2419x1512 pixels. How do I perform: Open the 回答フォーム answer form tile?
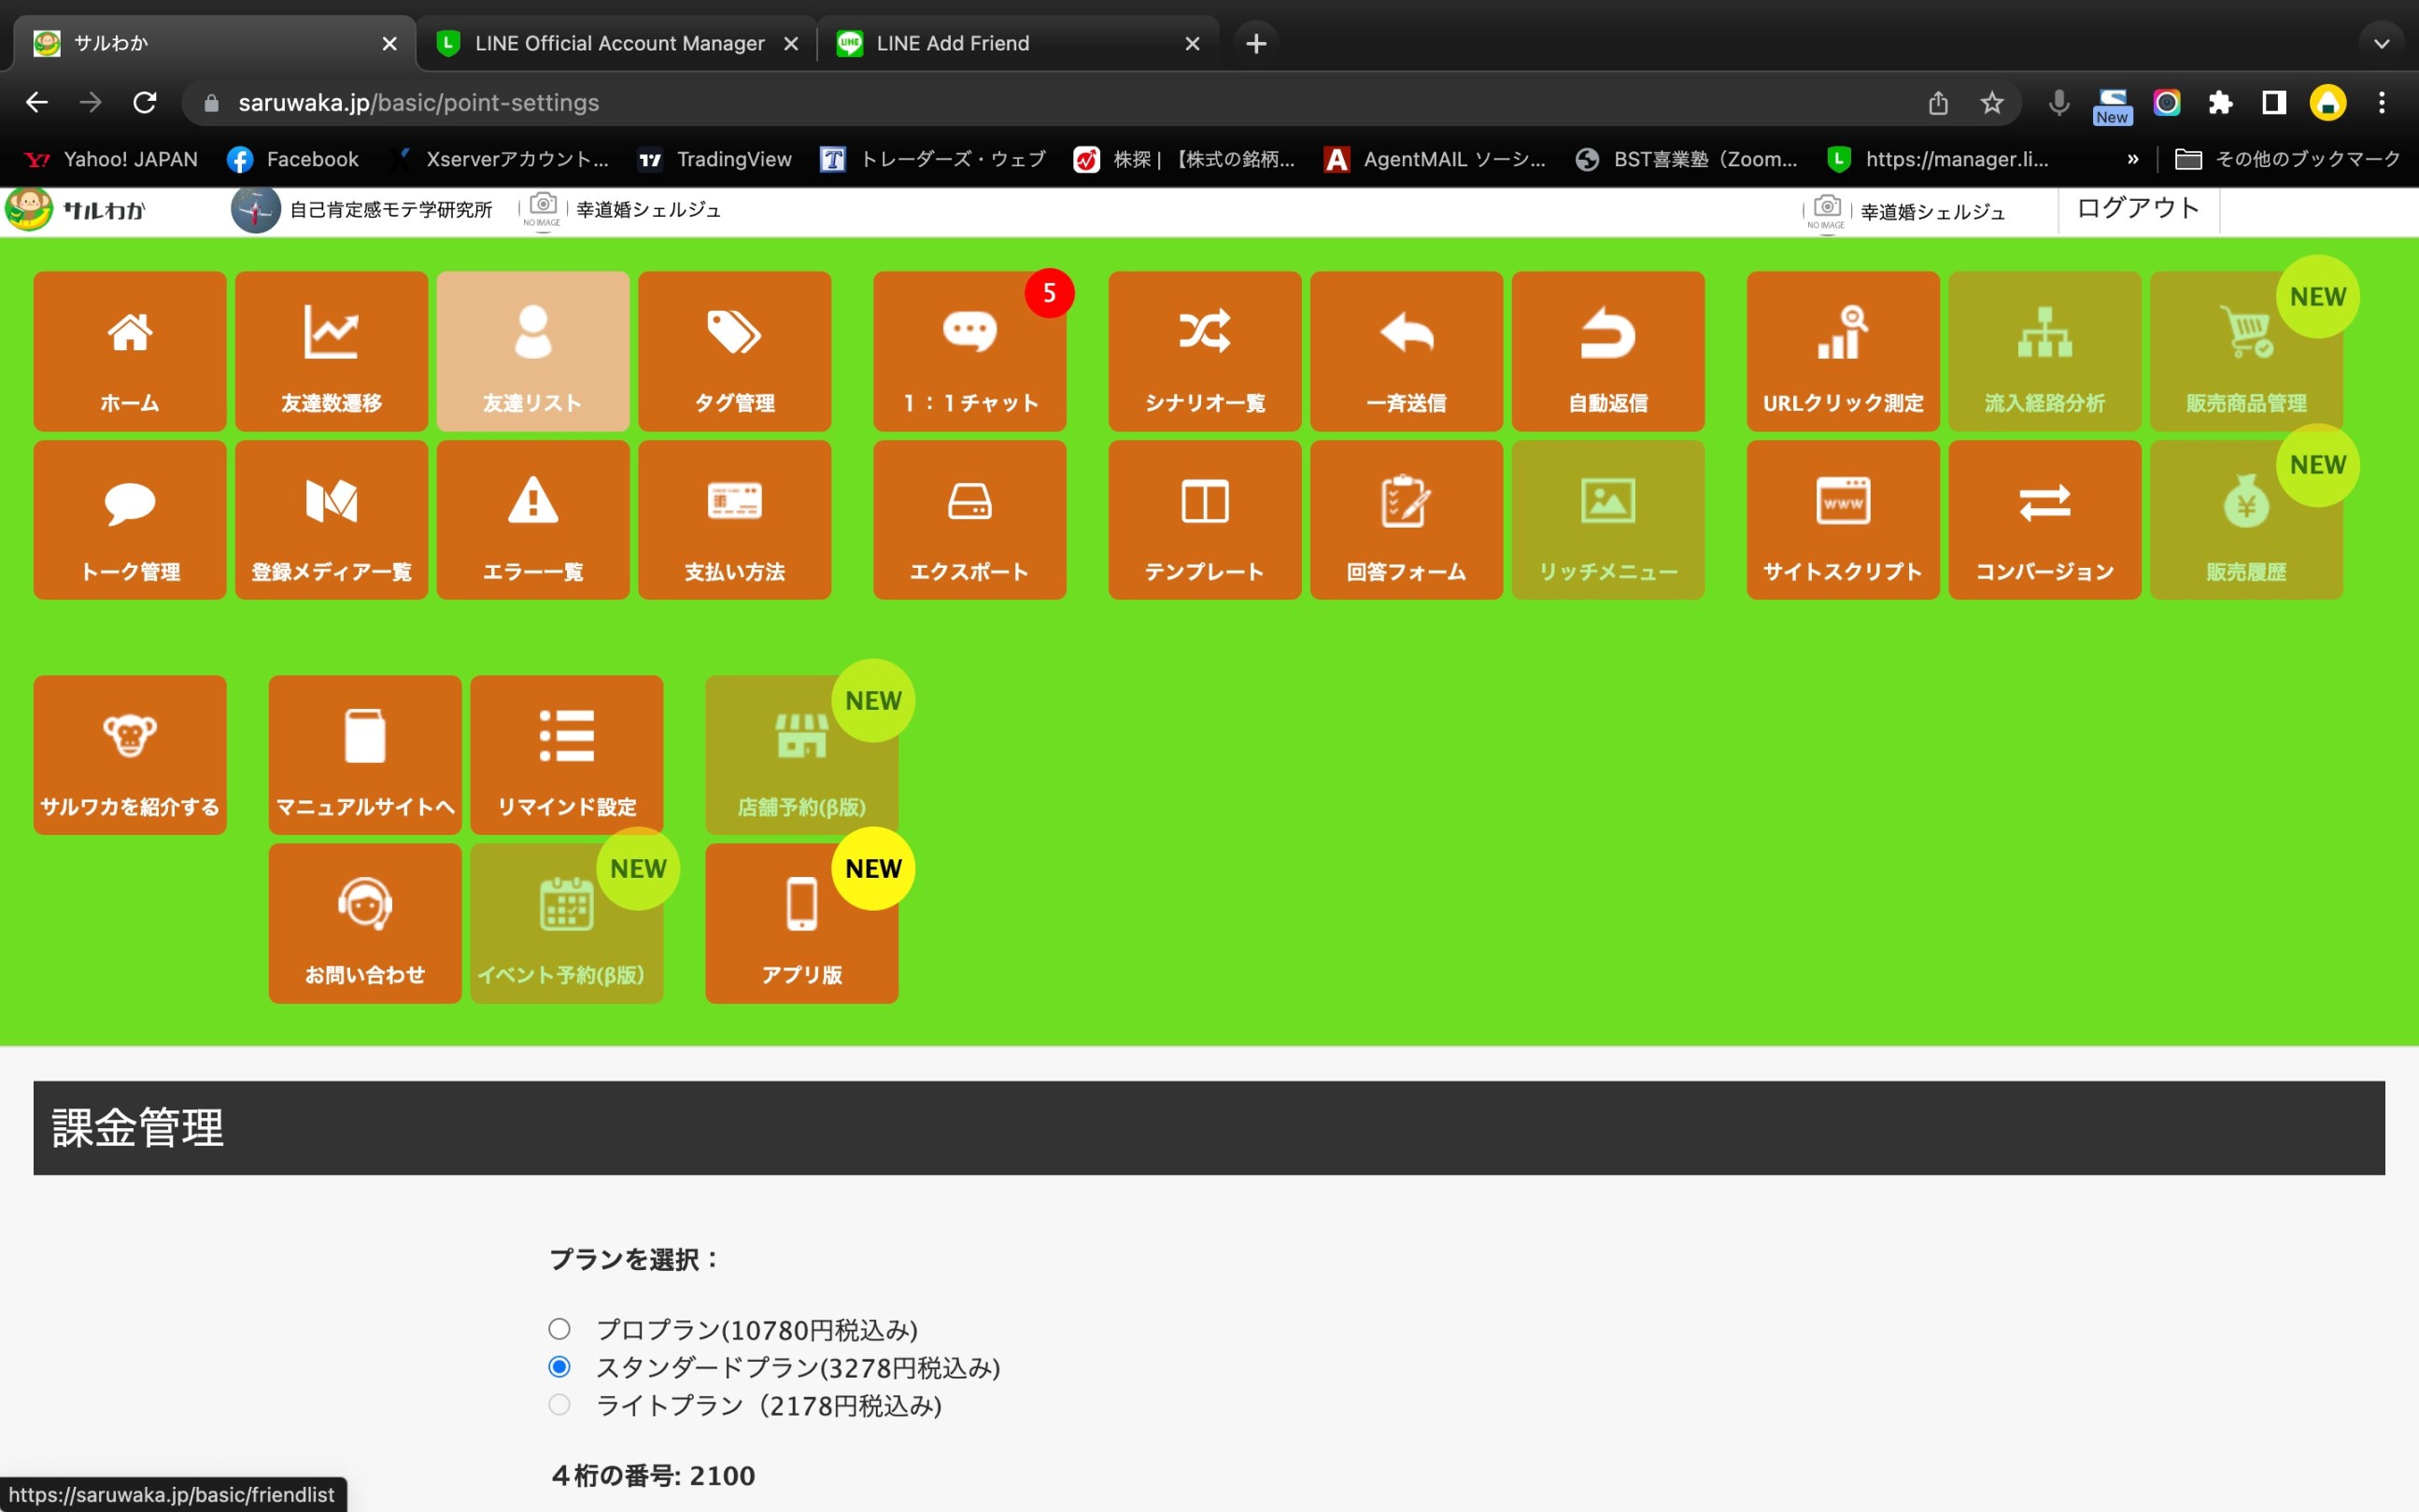coord(1407,520)
